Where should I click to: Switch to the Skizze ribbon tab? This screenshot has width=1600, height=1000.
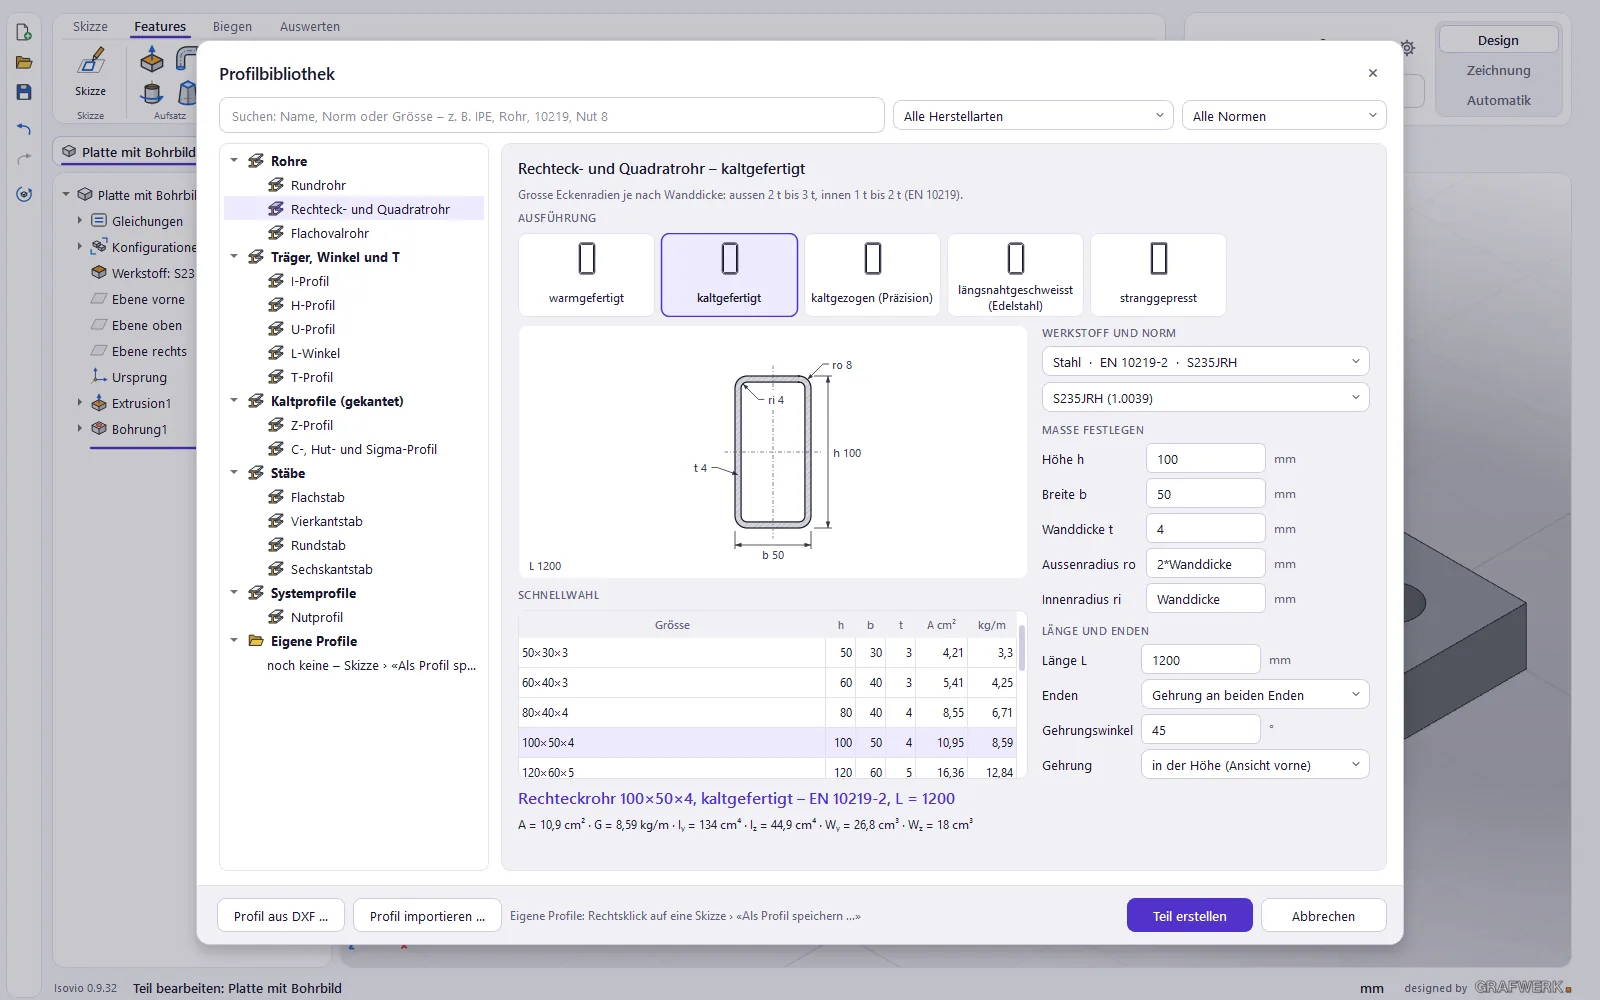point(90,26)
